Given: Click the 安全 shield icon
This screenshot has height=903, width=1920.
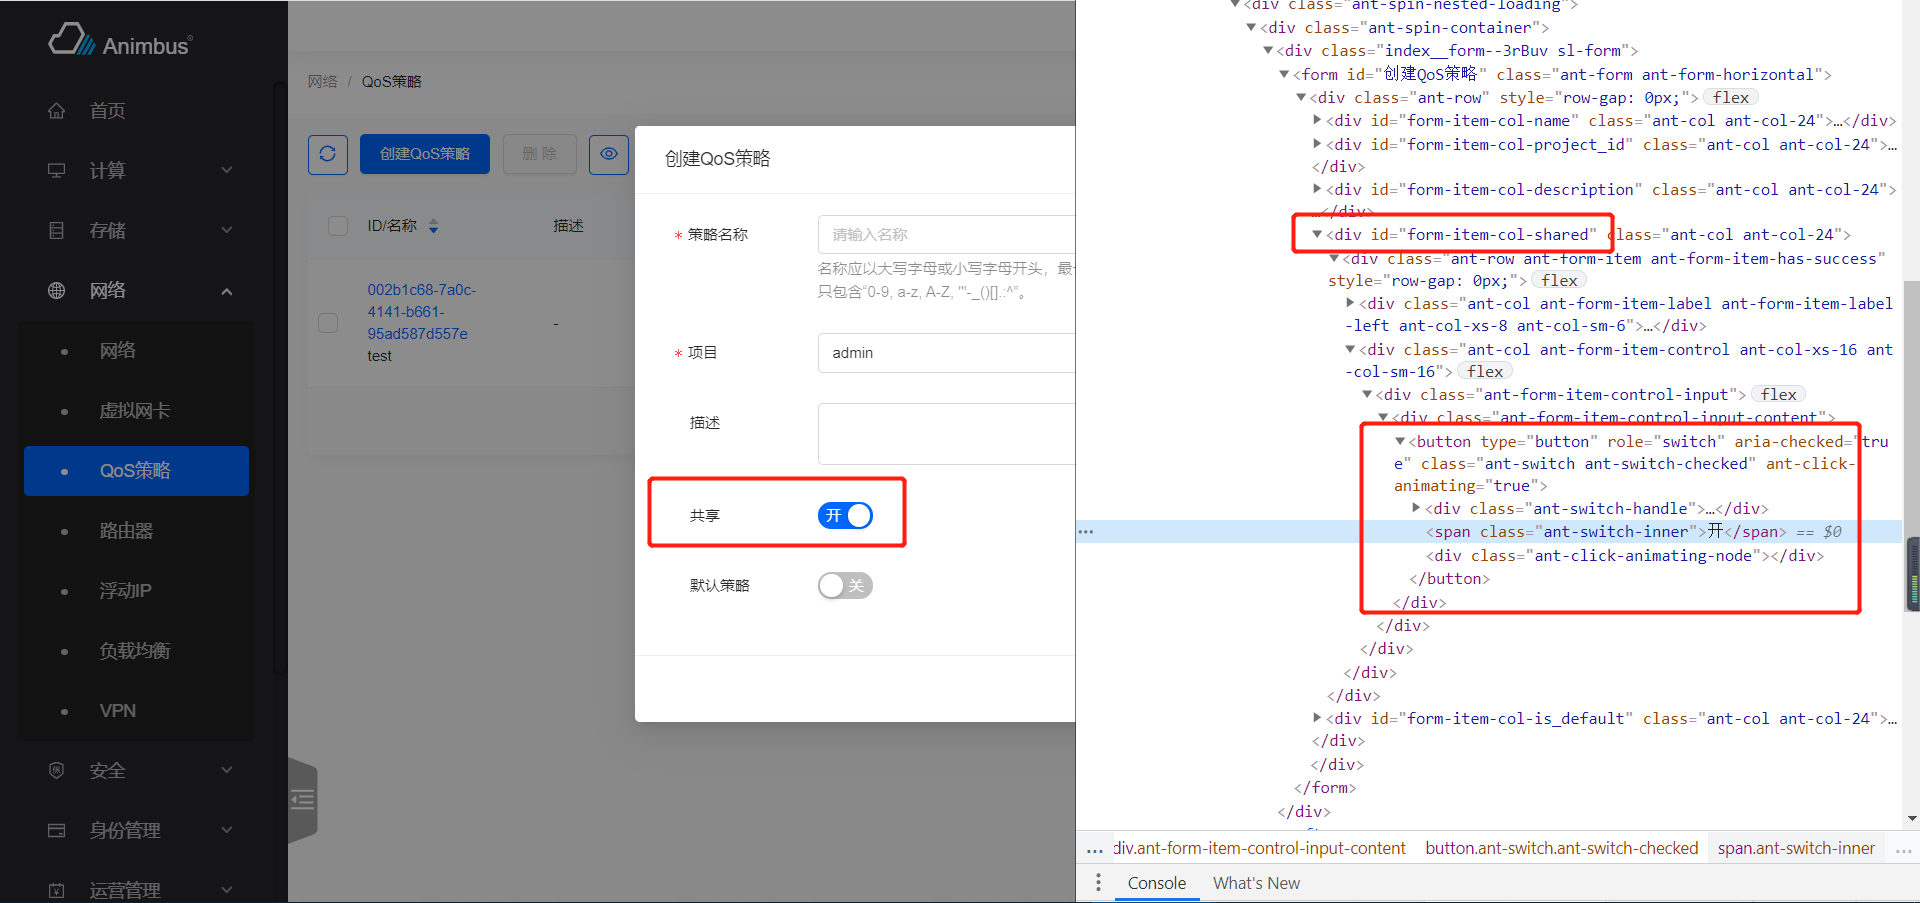Looking at the screenshot, I should click(x=57, y=770).
